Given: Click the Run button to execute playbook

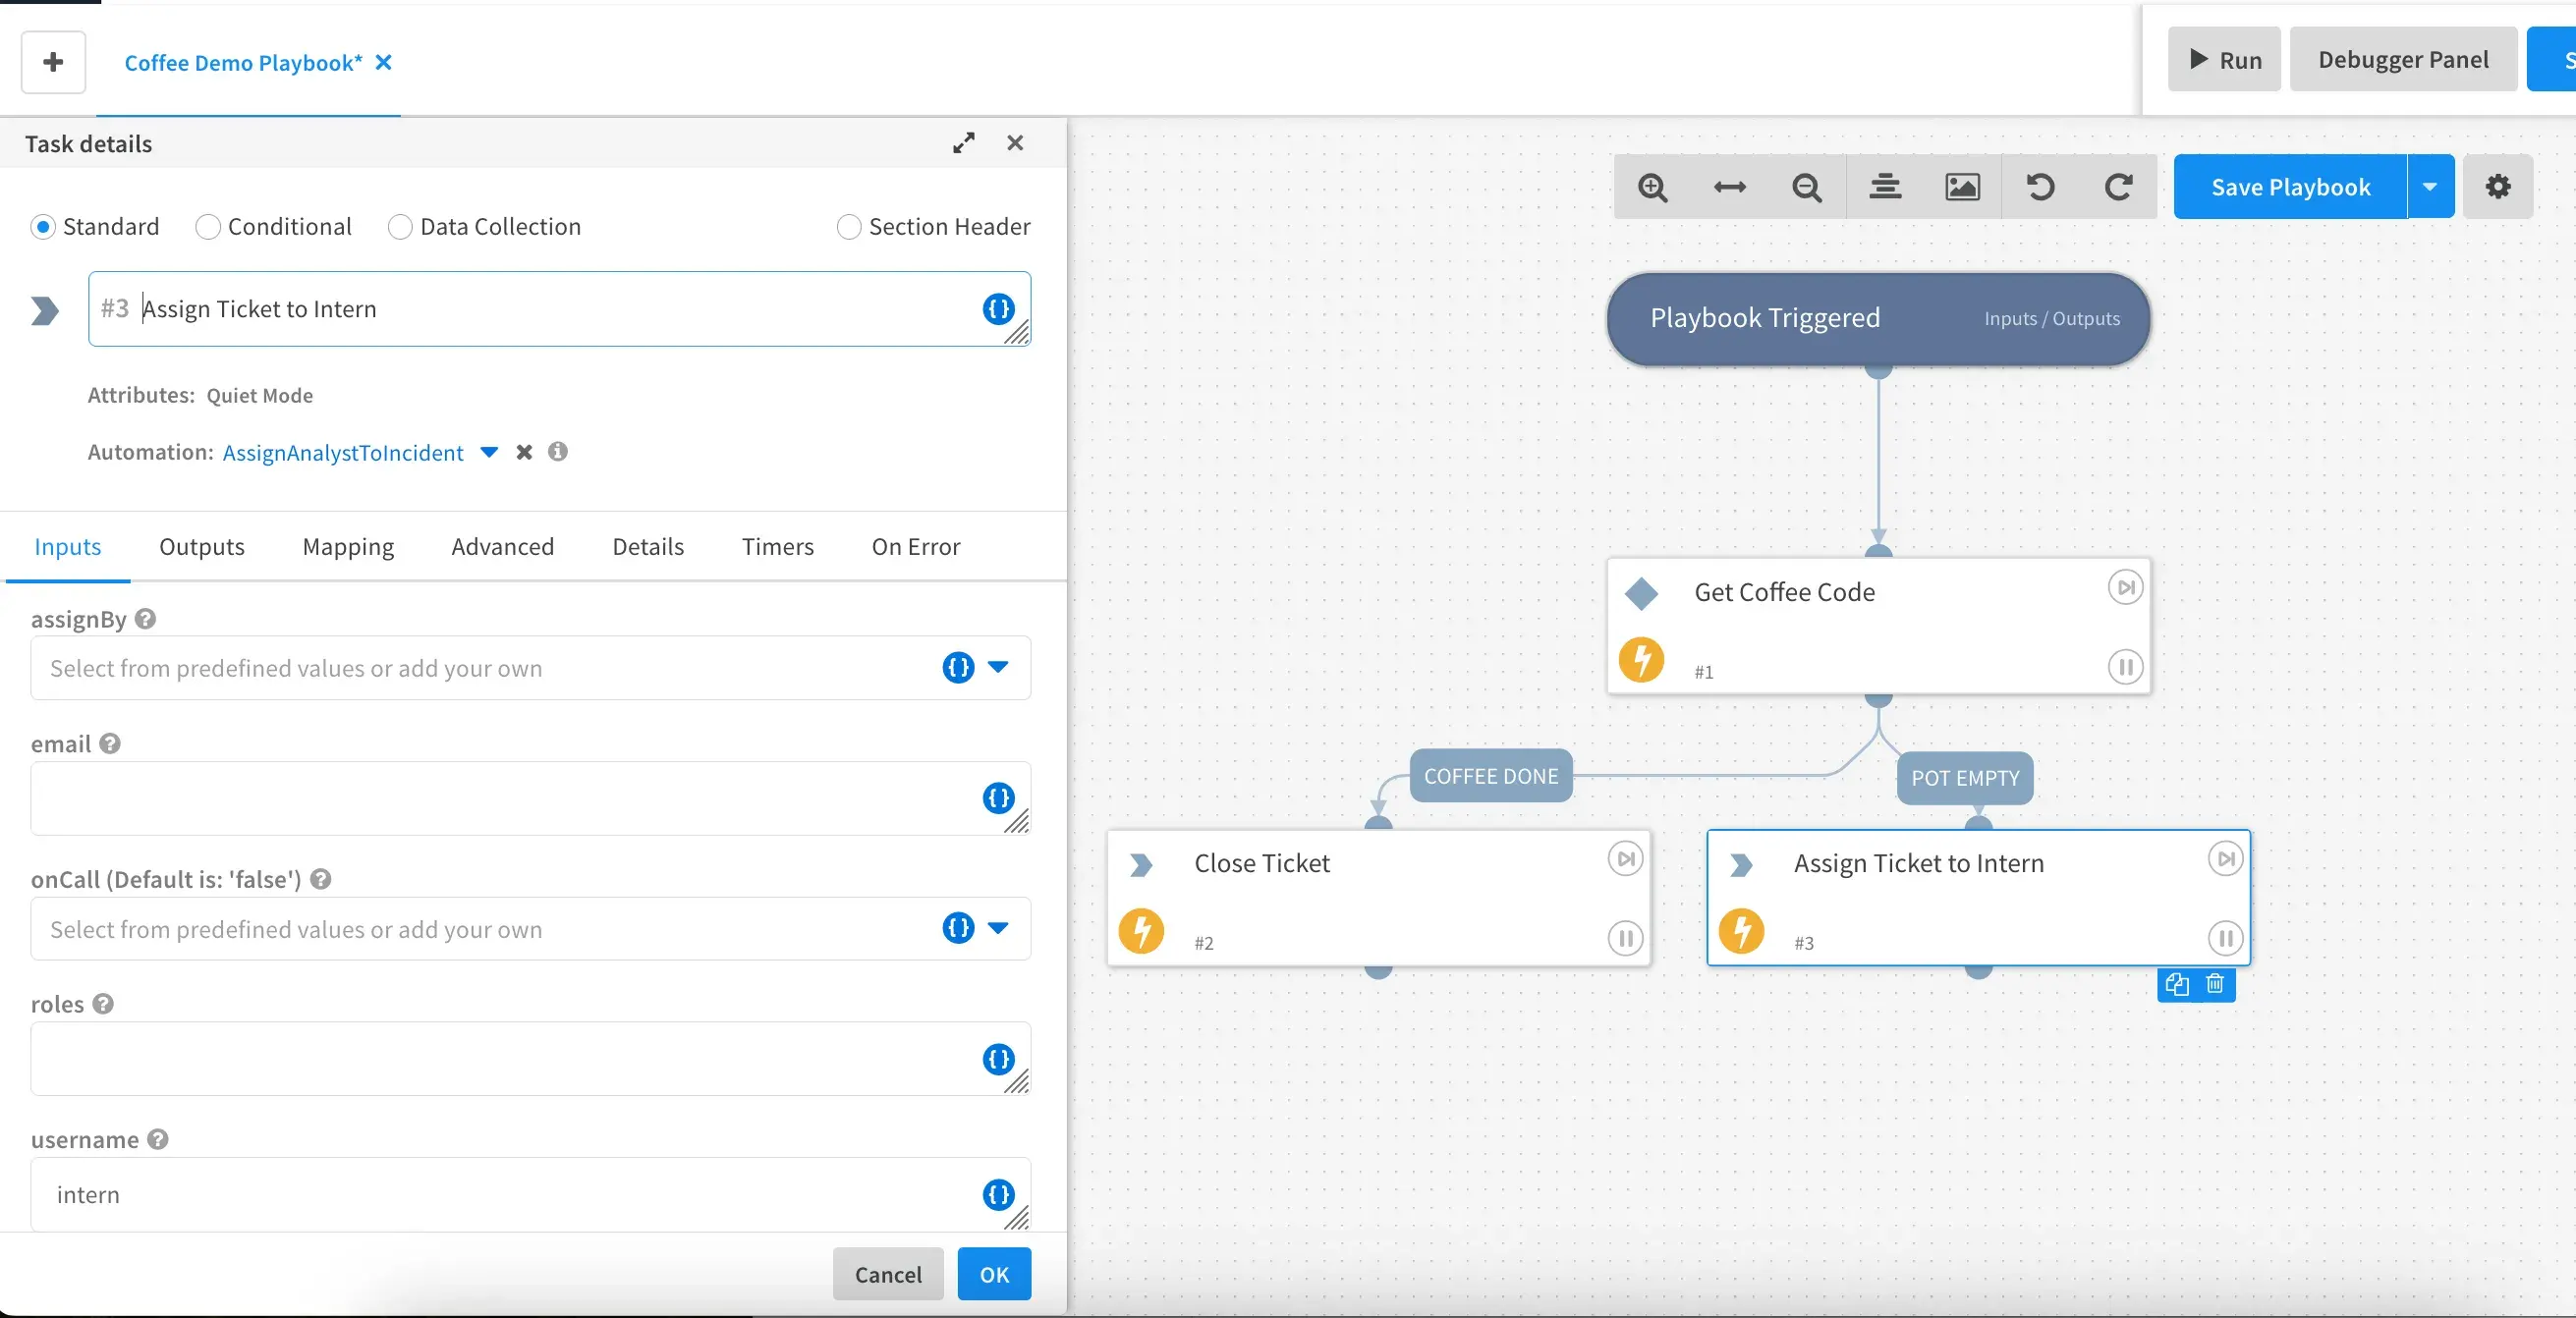Looking at the screenshot, I should [2221, 59].
